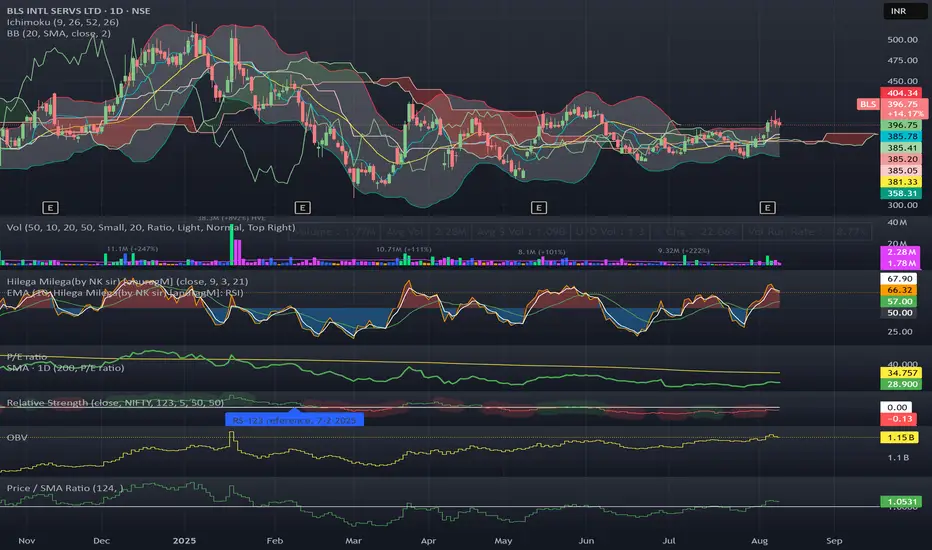Viewport: 932px width, 550px height.
Task: Click the 500.00 level on the price axis
Action: click(902, 39)
